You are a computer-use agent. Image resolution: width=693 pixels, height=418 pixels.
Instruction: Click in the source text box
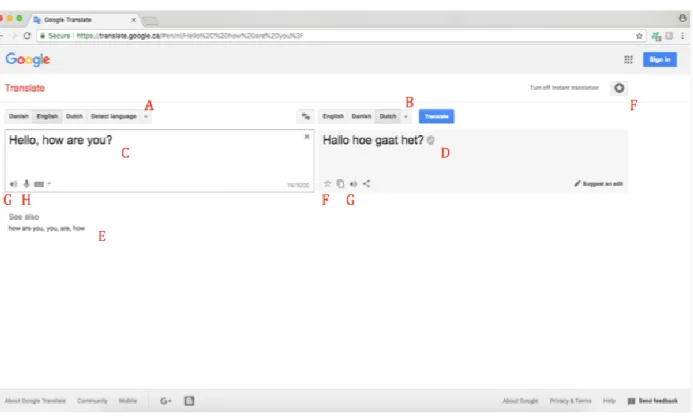click(159, 160)
